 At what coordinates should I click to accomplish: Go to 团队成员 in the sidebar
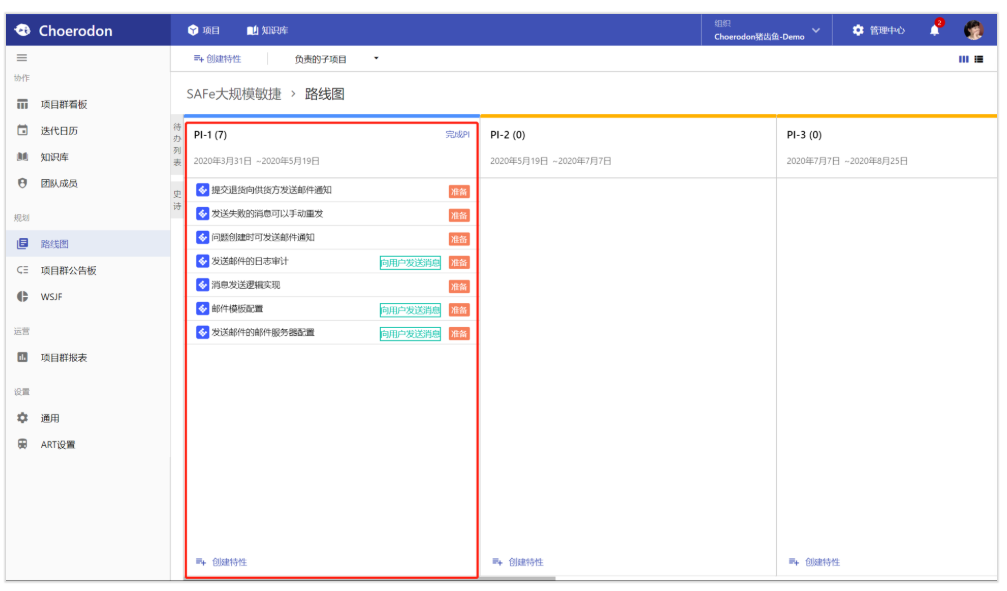(x=58, y=183)
